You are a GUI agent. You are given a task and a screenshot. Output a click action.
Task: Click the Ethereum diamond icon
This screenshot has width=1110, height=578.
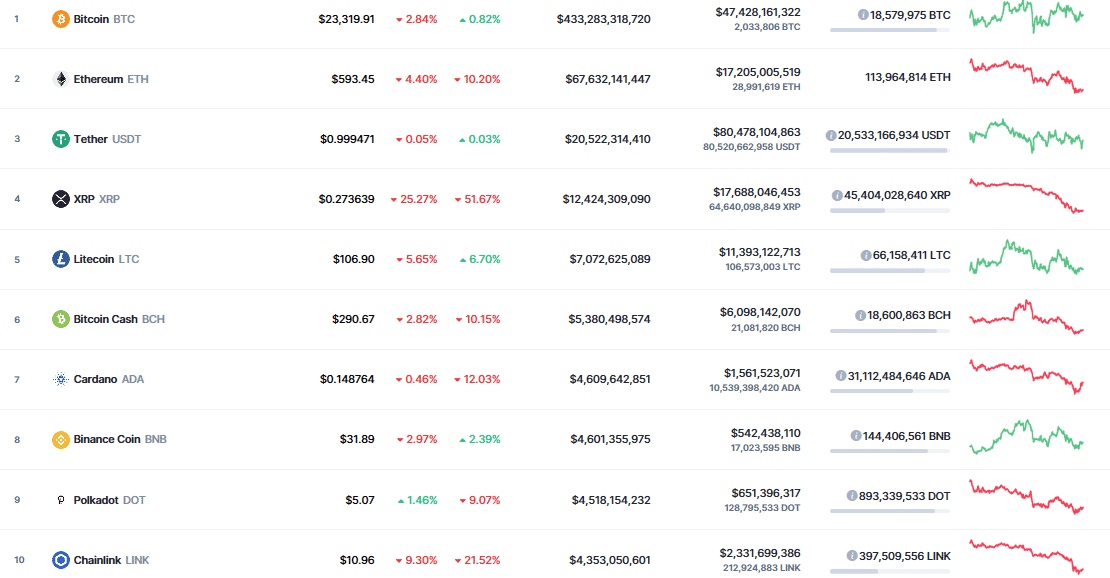coord(61,79)
